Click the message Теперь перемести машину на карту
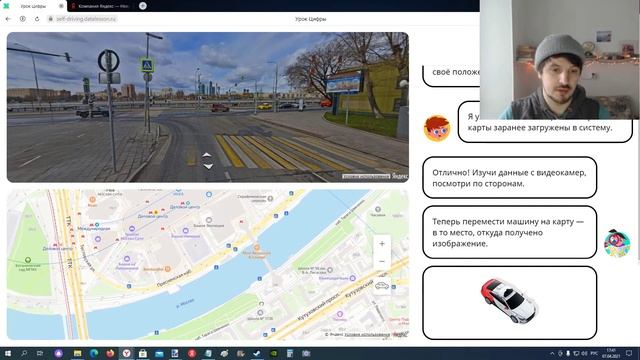 point(509,232)
